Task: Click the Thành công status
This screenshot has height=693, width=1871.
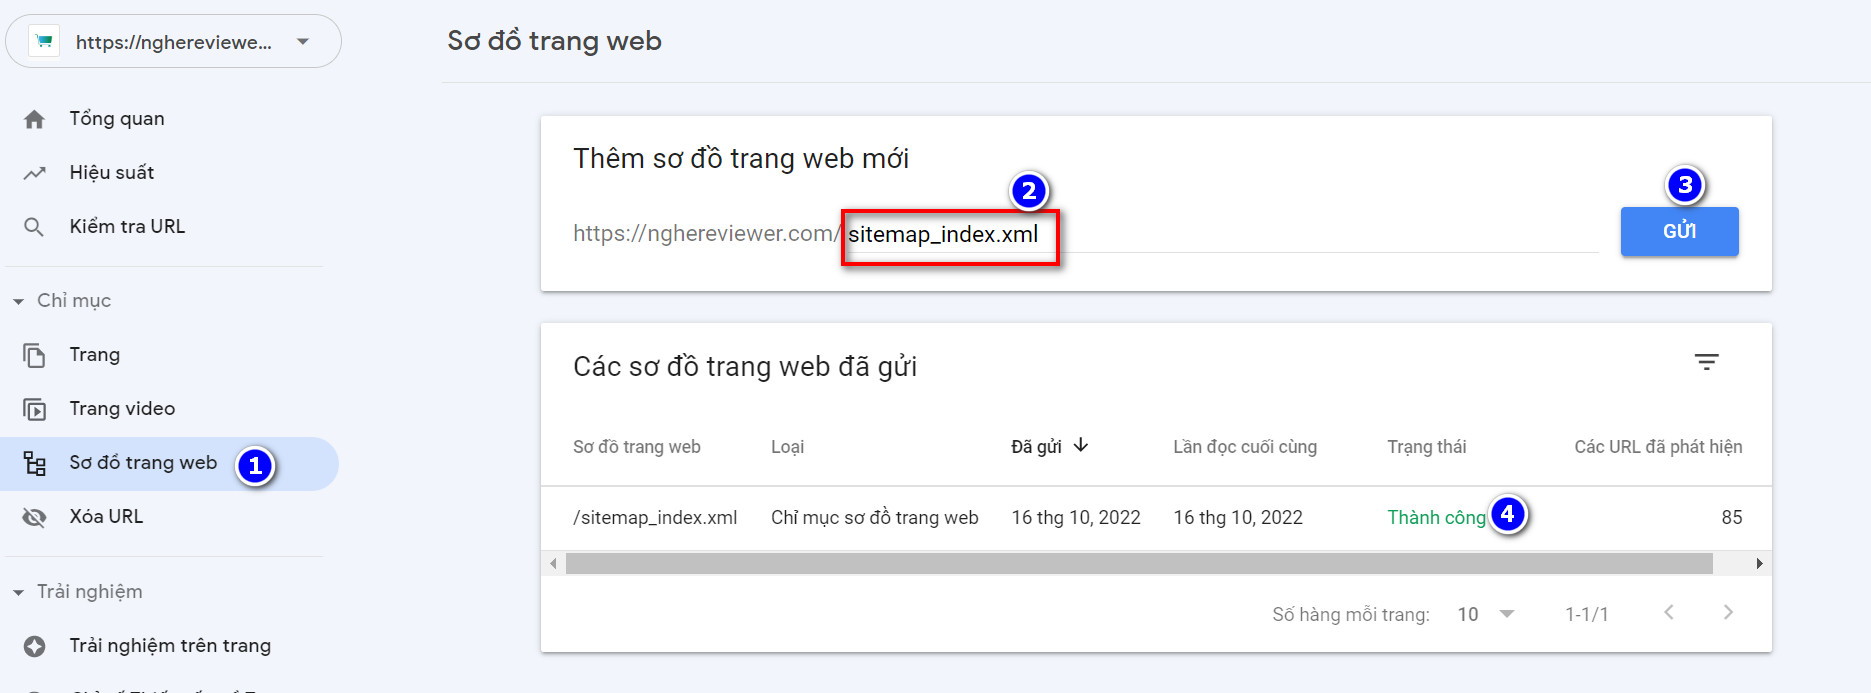Action: pyautogui.click(x=1436, y=517)
